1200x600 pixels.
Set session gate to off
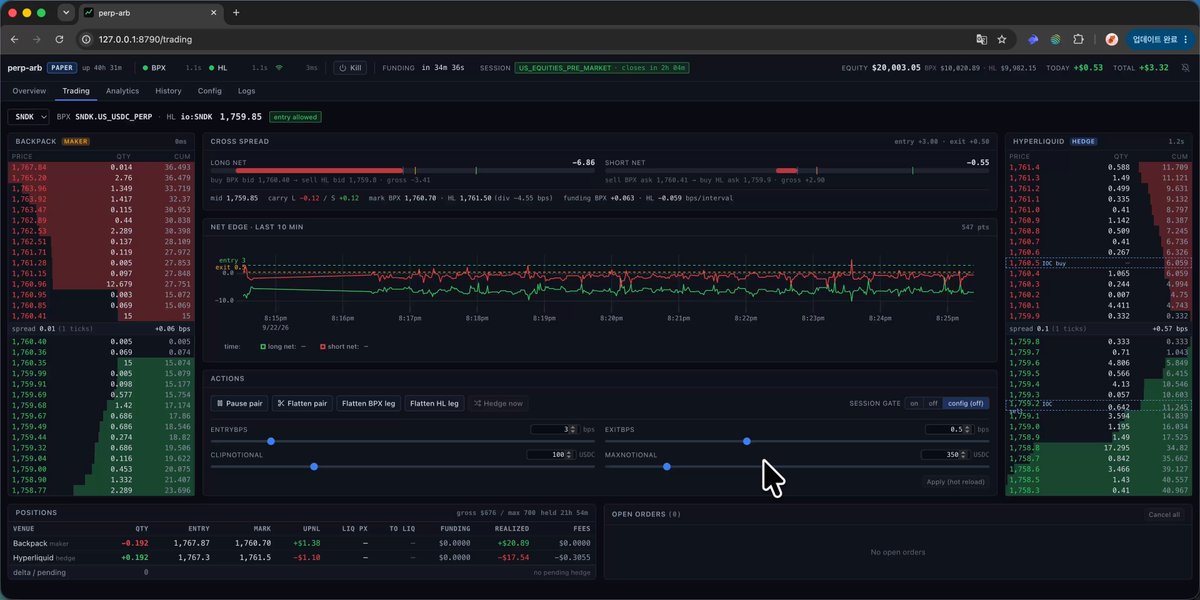[932, 403]
